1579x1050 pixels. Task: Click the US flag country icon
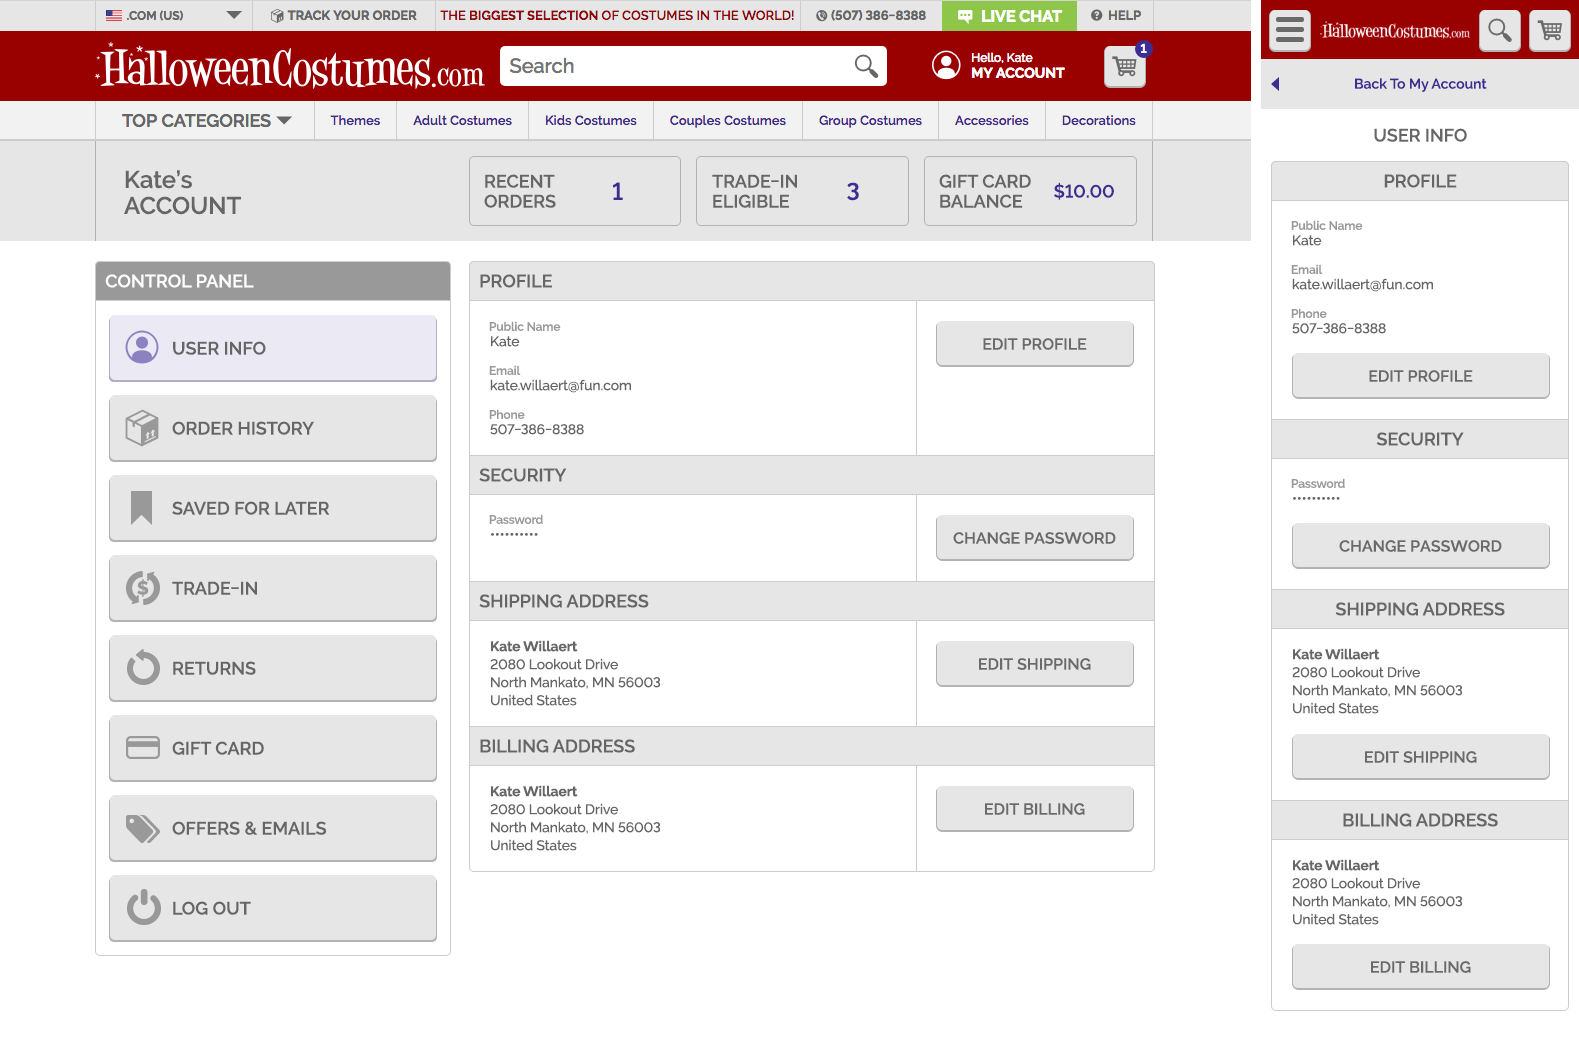pyautogui.click(x=114, y=15)
